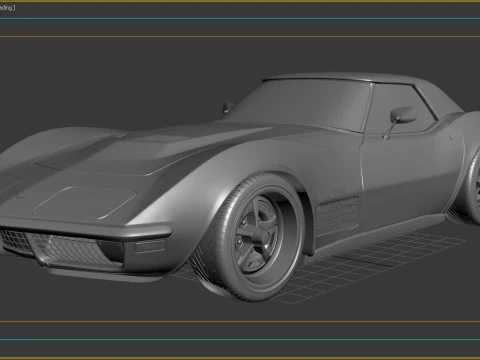
Task: Open the viewport shading label menu
Action: pos(7,7)
